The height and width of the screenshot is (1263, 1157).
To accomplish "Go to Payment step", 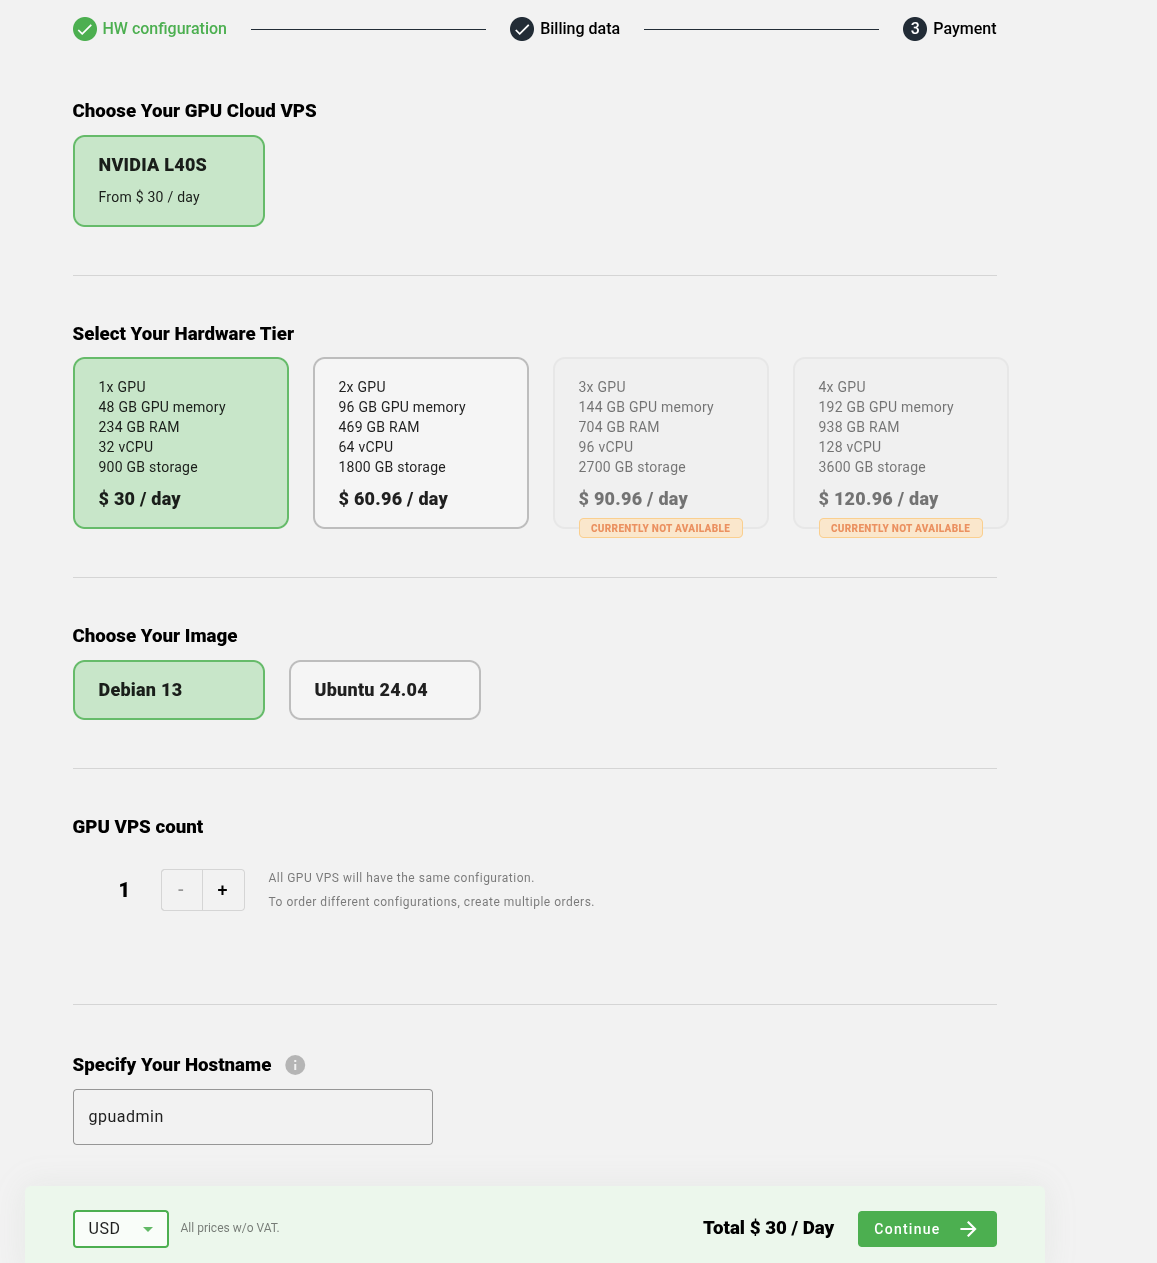I will pyautogui.click(x=964, y=29).
